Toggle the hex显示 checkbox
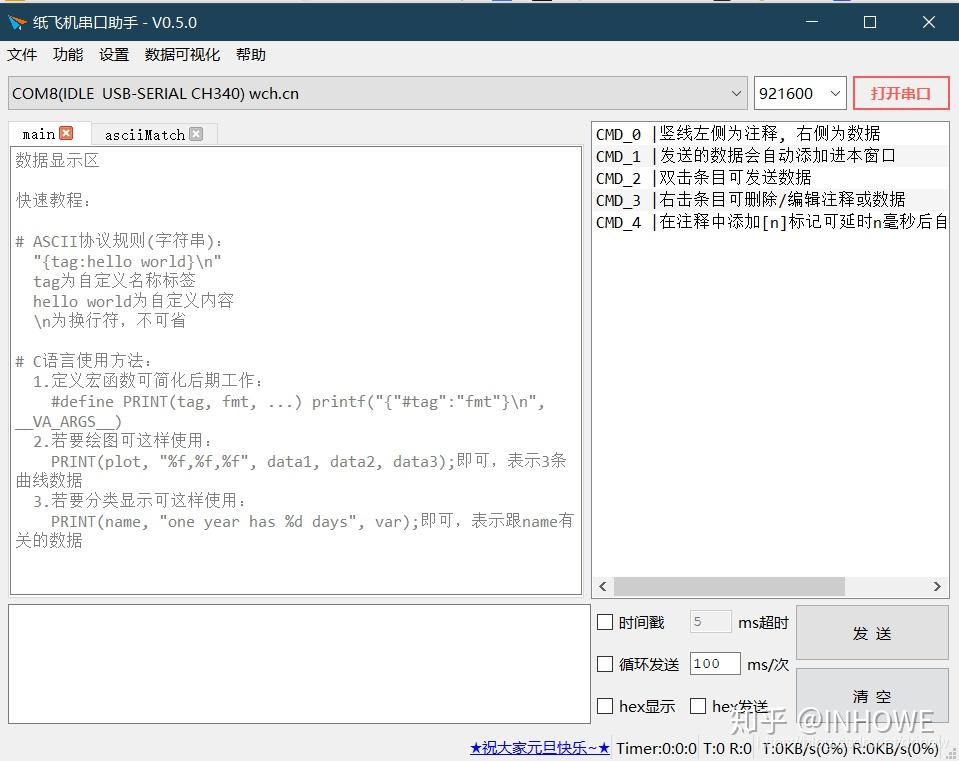Screen dimensions: 959x761 click(x=605, y=706)
